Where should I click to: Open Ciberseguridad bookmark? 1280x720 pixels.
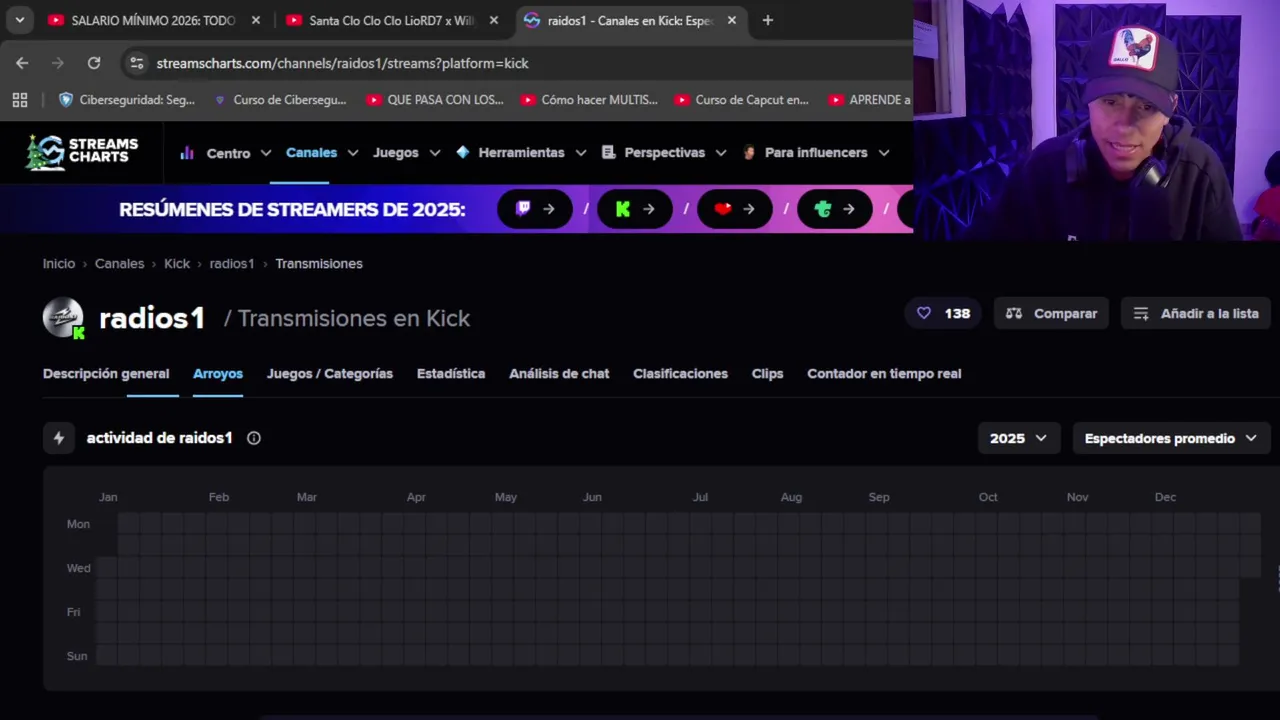[127, 100]
